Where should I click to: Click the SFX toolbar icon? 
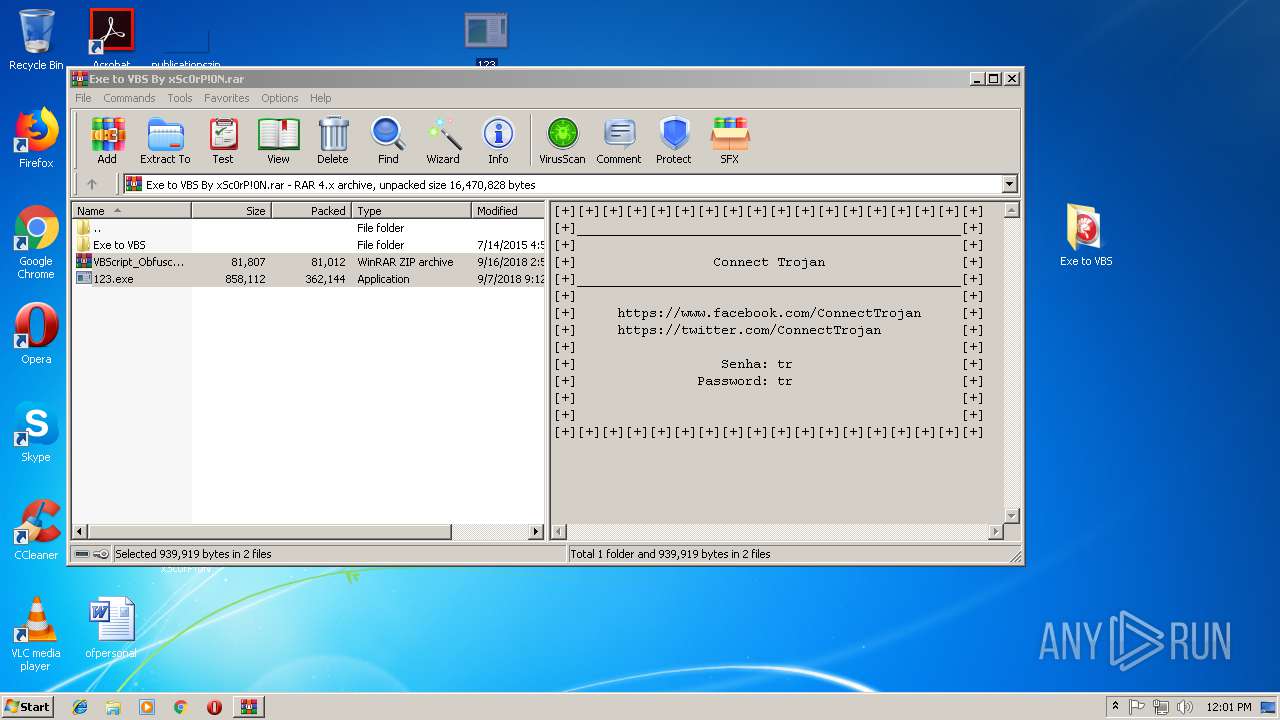730,140
